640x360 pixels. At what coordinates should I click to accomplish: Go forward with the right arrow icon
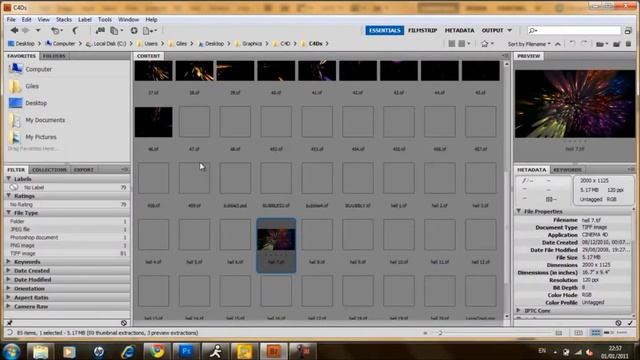[25, 31]
